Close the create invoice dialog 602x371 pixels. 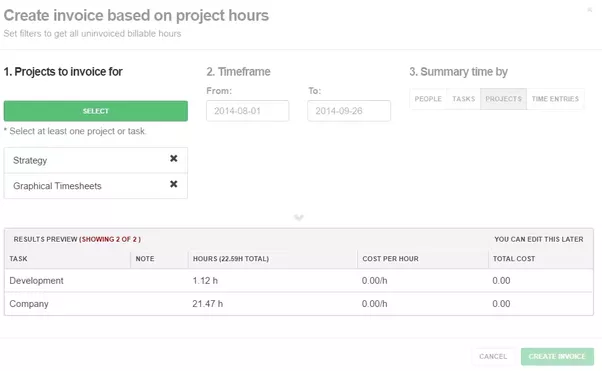coord(590,10)
